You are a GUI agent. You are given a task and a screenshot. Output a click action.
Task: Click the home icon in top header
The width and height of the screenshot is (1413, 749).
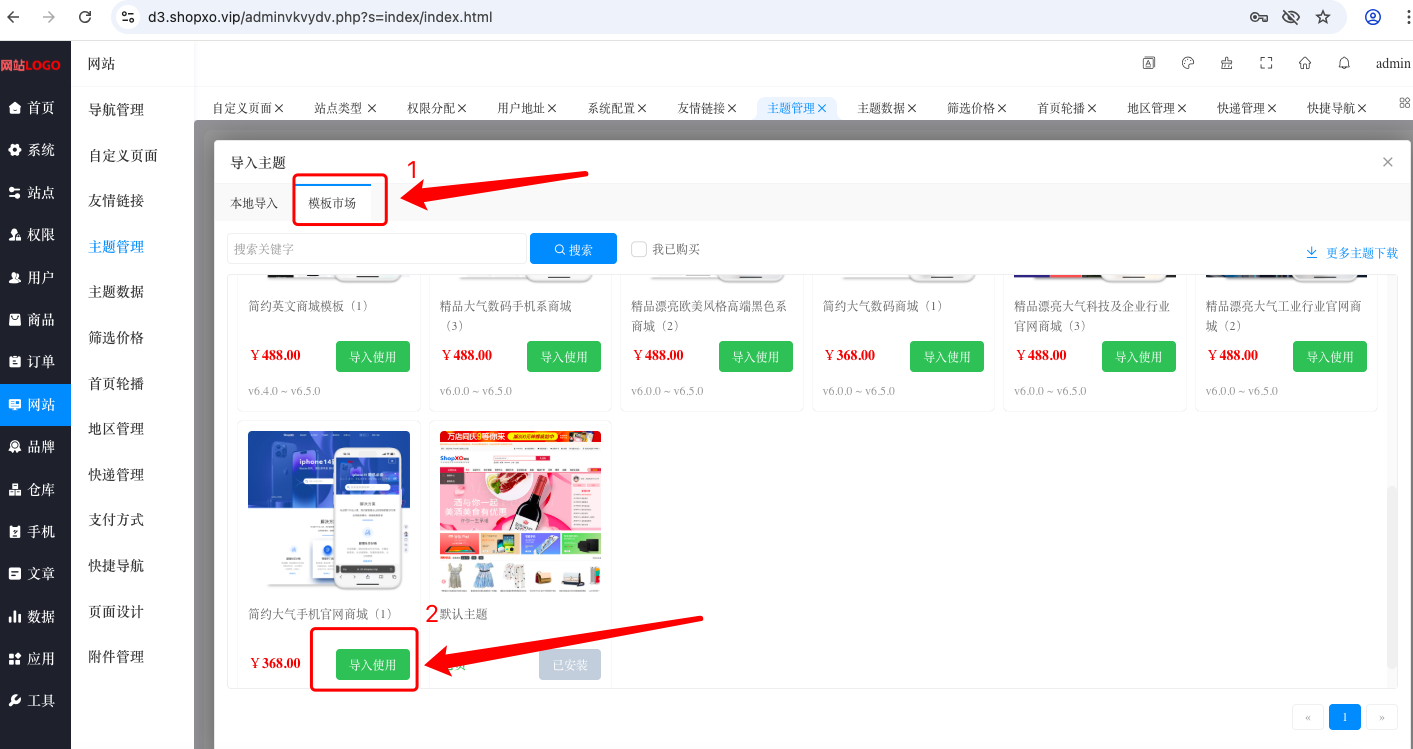click(x=1305, y=63)
